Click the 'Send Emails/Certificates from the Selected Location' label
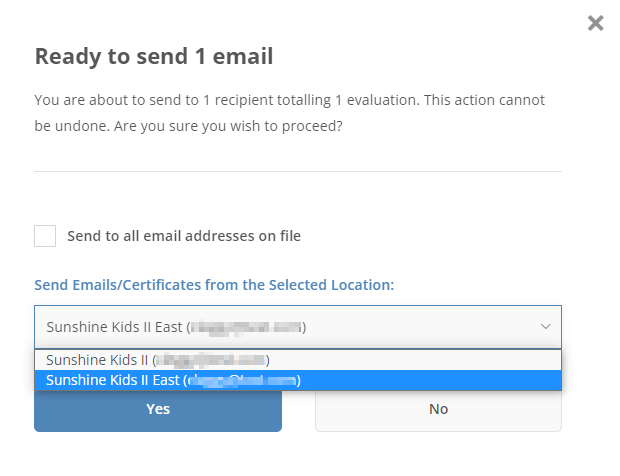 click(x=214, y=285)
